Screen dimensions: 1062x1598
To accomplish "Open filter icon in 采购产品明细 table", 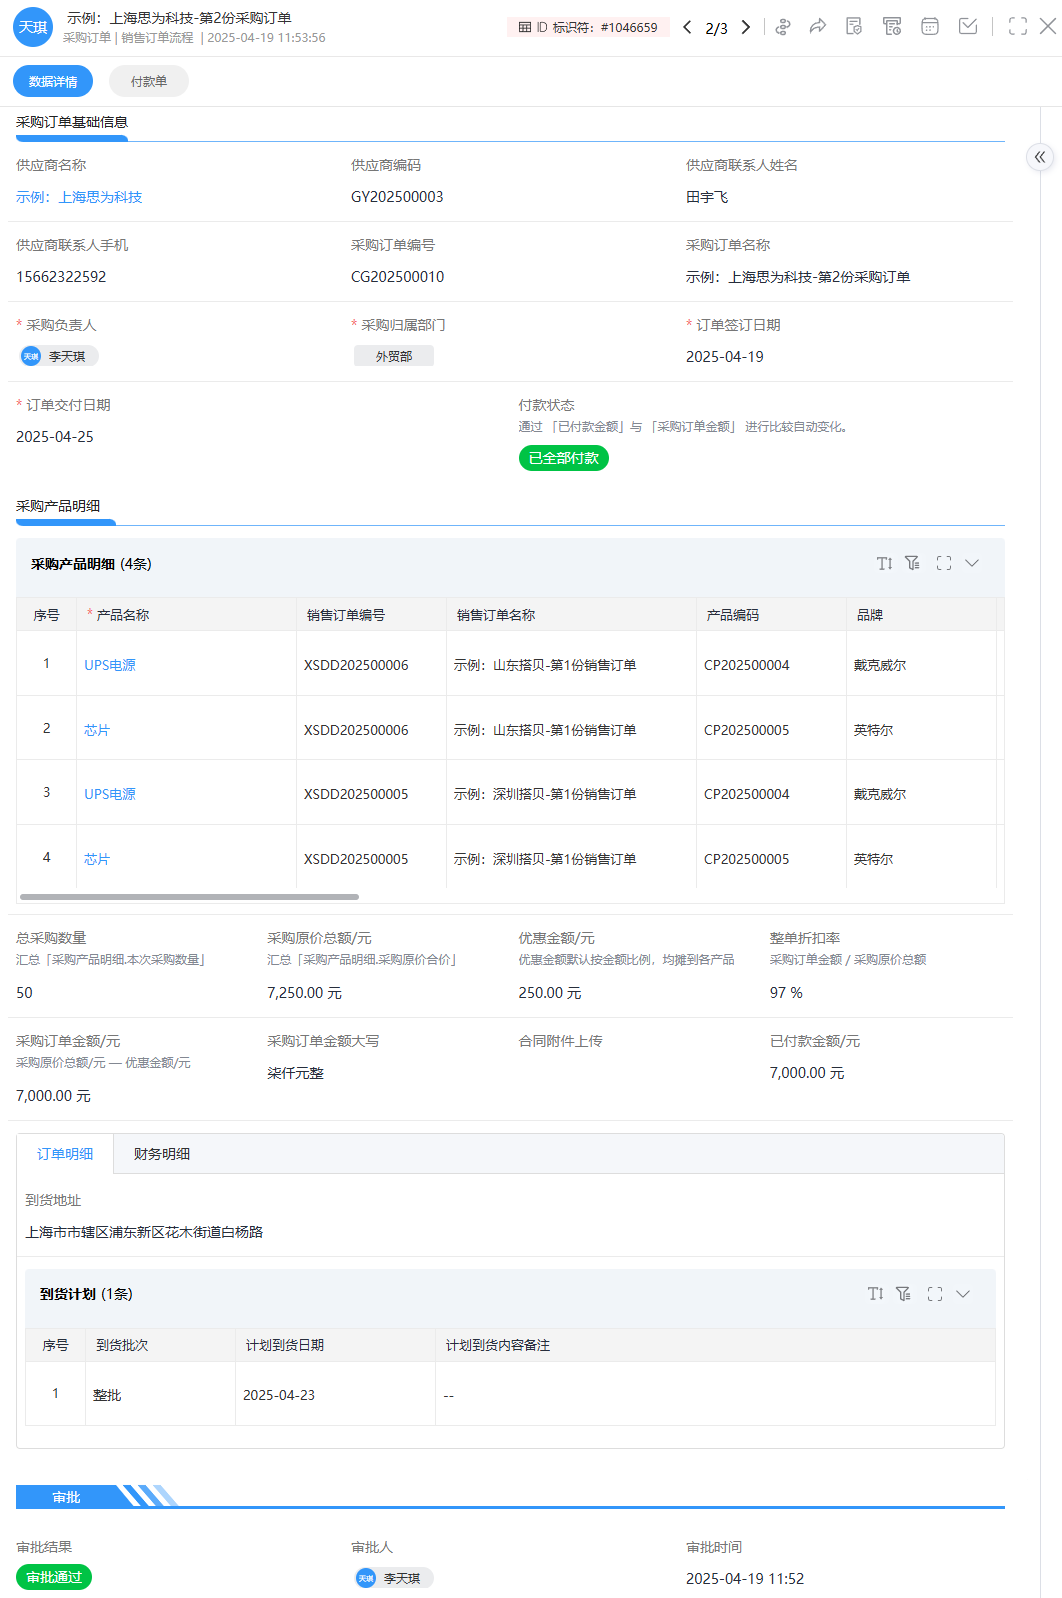I will click(x=912, y=564).
